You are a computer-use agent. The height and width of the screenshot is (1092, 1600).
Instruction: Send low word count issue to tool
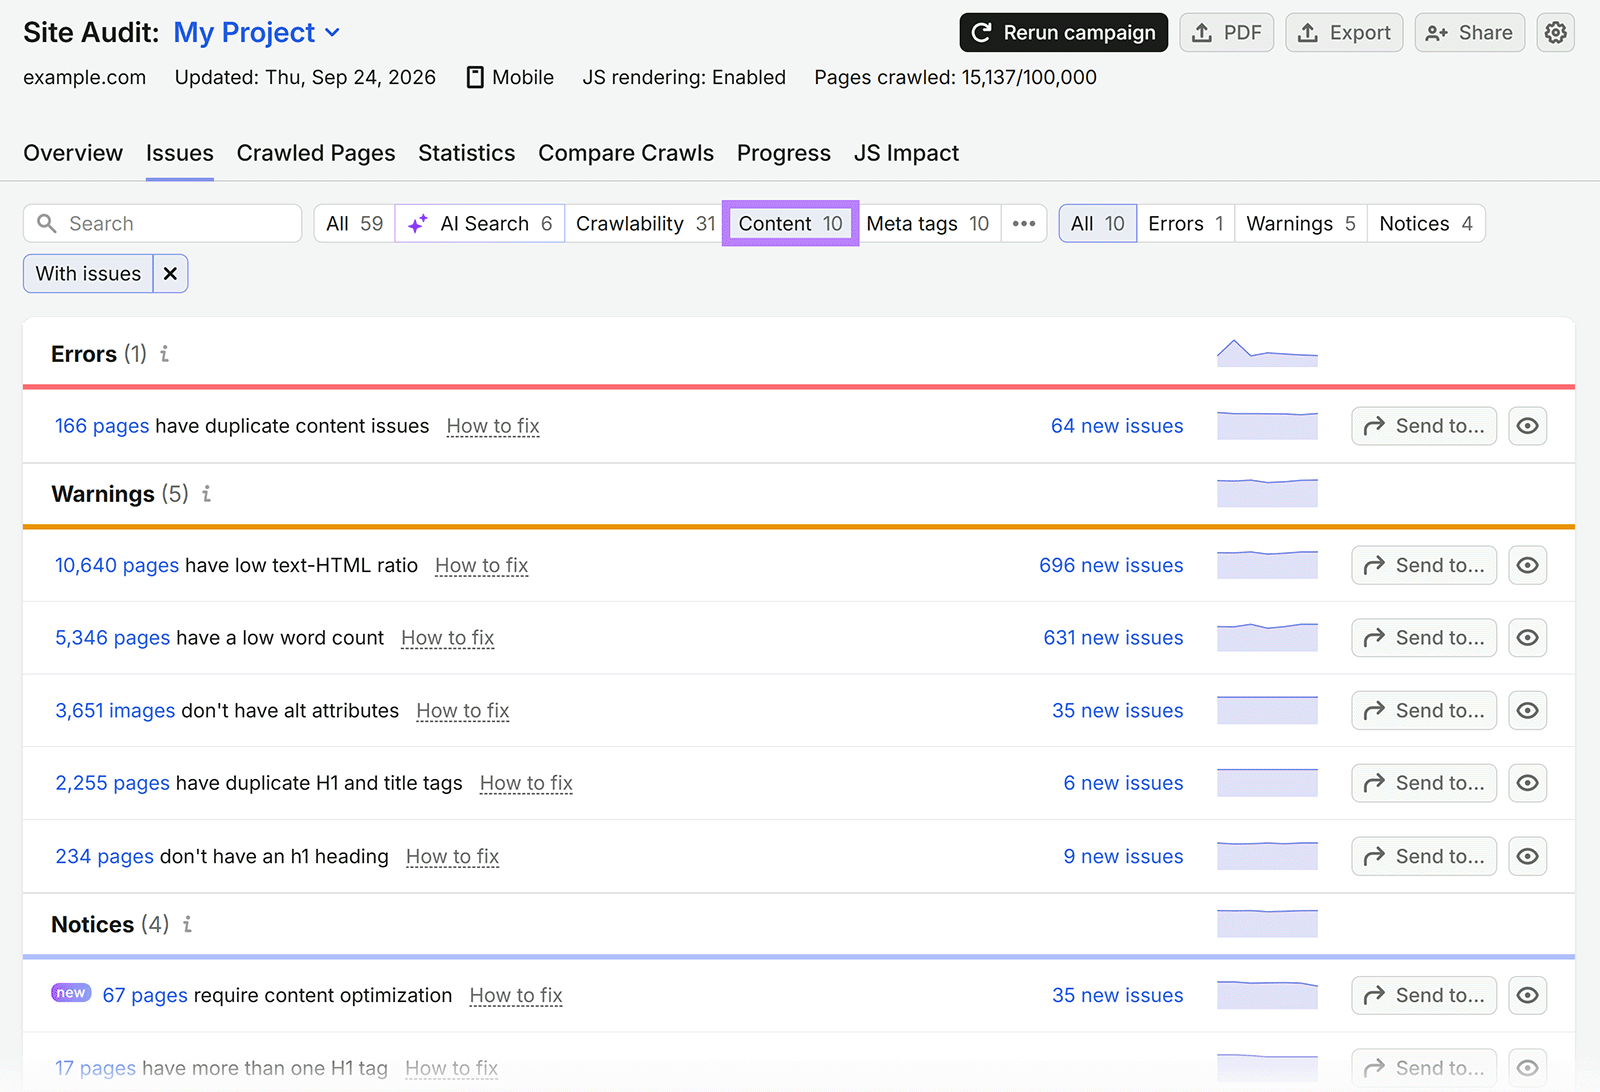1424,638
